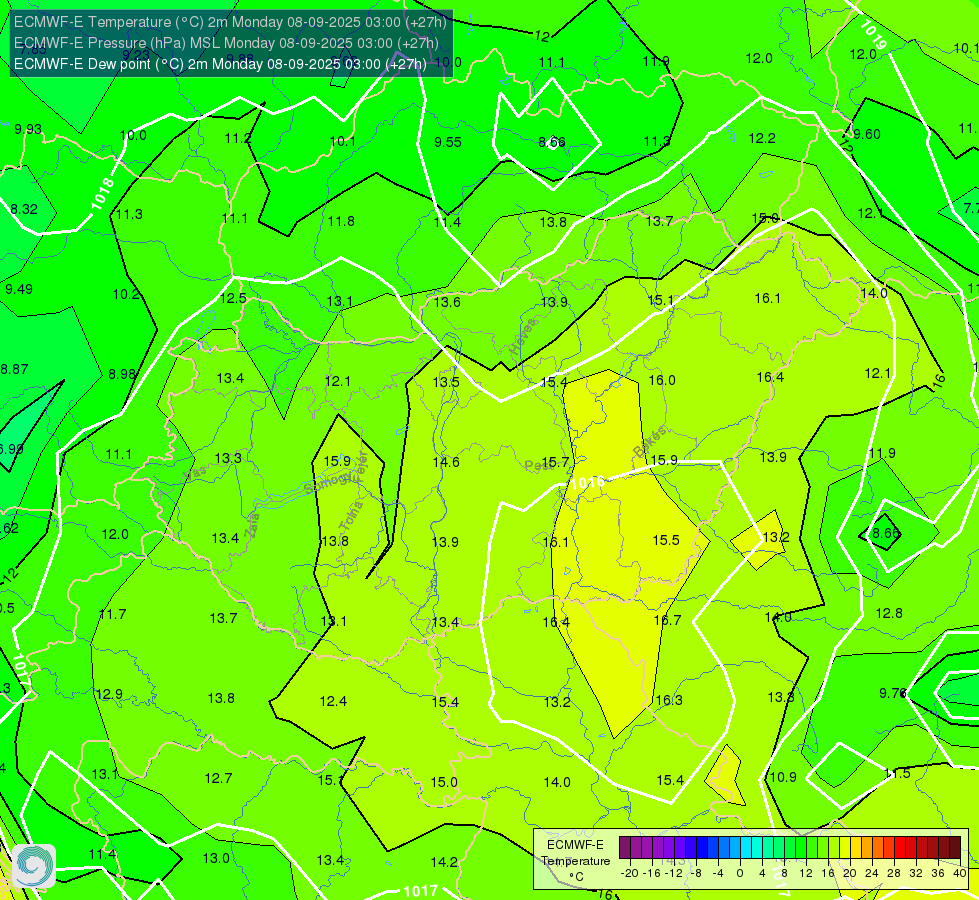
Task: Click the 9.93 temperature value
Action: [28, 129]
